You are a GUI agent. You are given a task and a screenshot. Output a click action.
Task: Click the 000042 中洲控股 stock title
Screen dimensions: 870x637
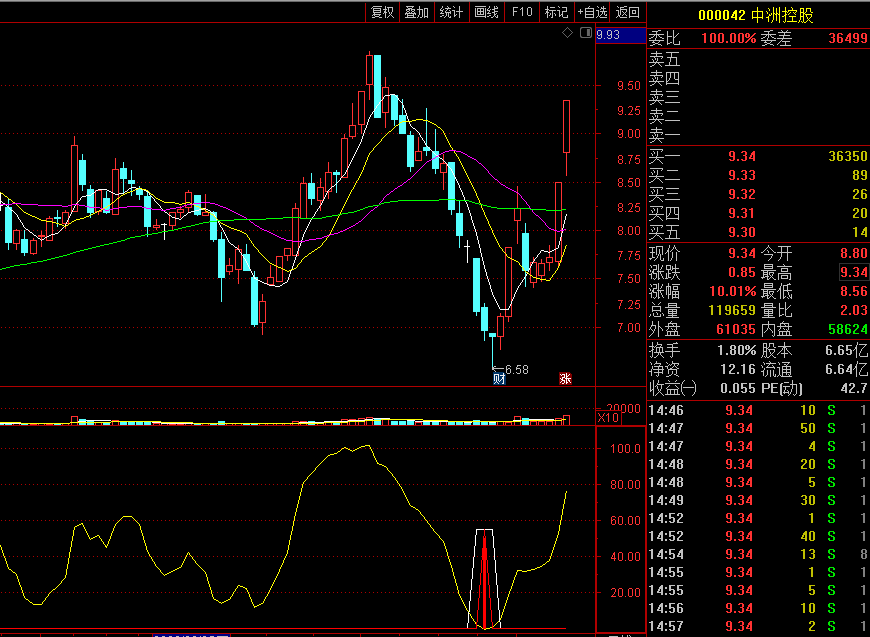[x=756, y=15]
